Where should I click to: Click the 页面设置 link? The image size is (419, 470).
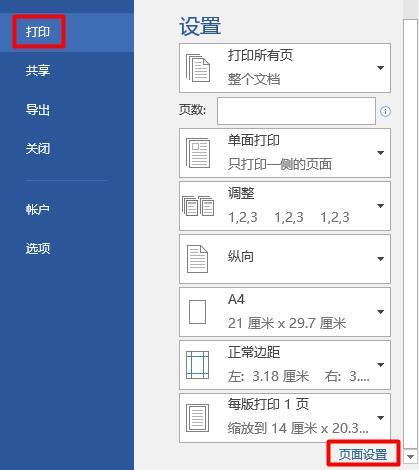click(x=363, y=454)
